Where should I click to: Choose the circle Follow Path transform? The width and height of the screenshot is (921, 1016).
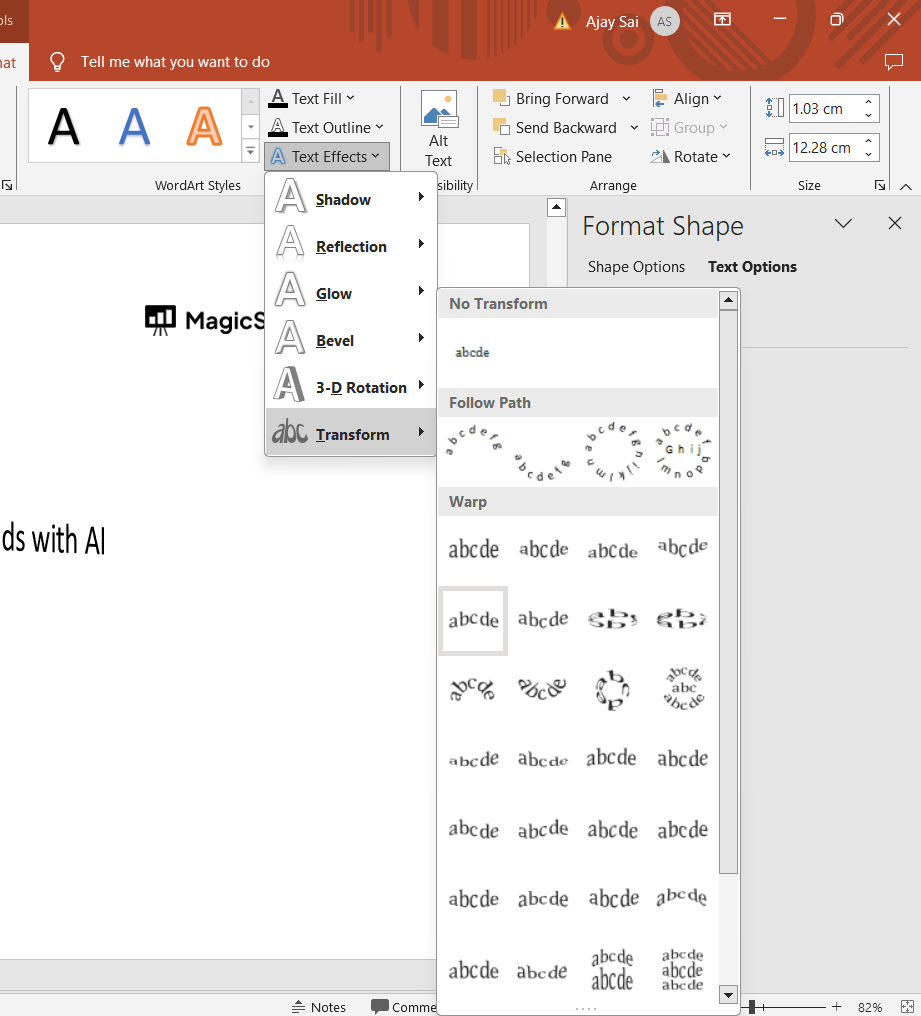pos(613,452)
